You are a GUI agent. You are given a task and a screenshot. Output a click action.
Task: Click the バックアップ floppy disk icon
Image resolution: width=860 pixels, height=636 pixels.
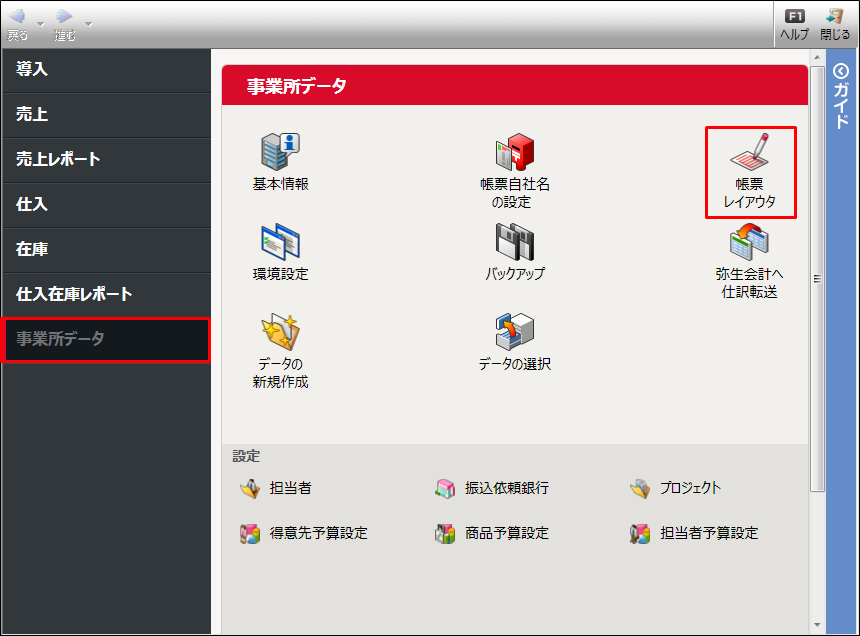[514, 241]
